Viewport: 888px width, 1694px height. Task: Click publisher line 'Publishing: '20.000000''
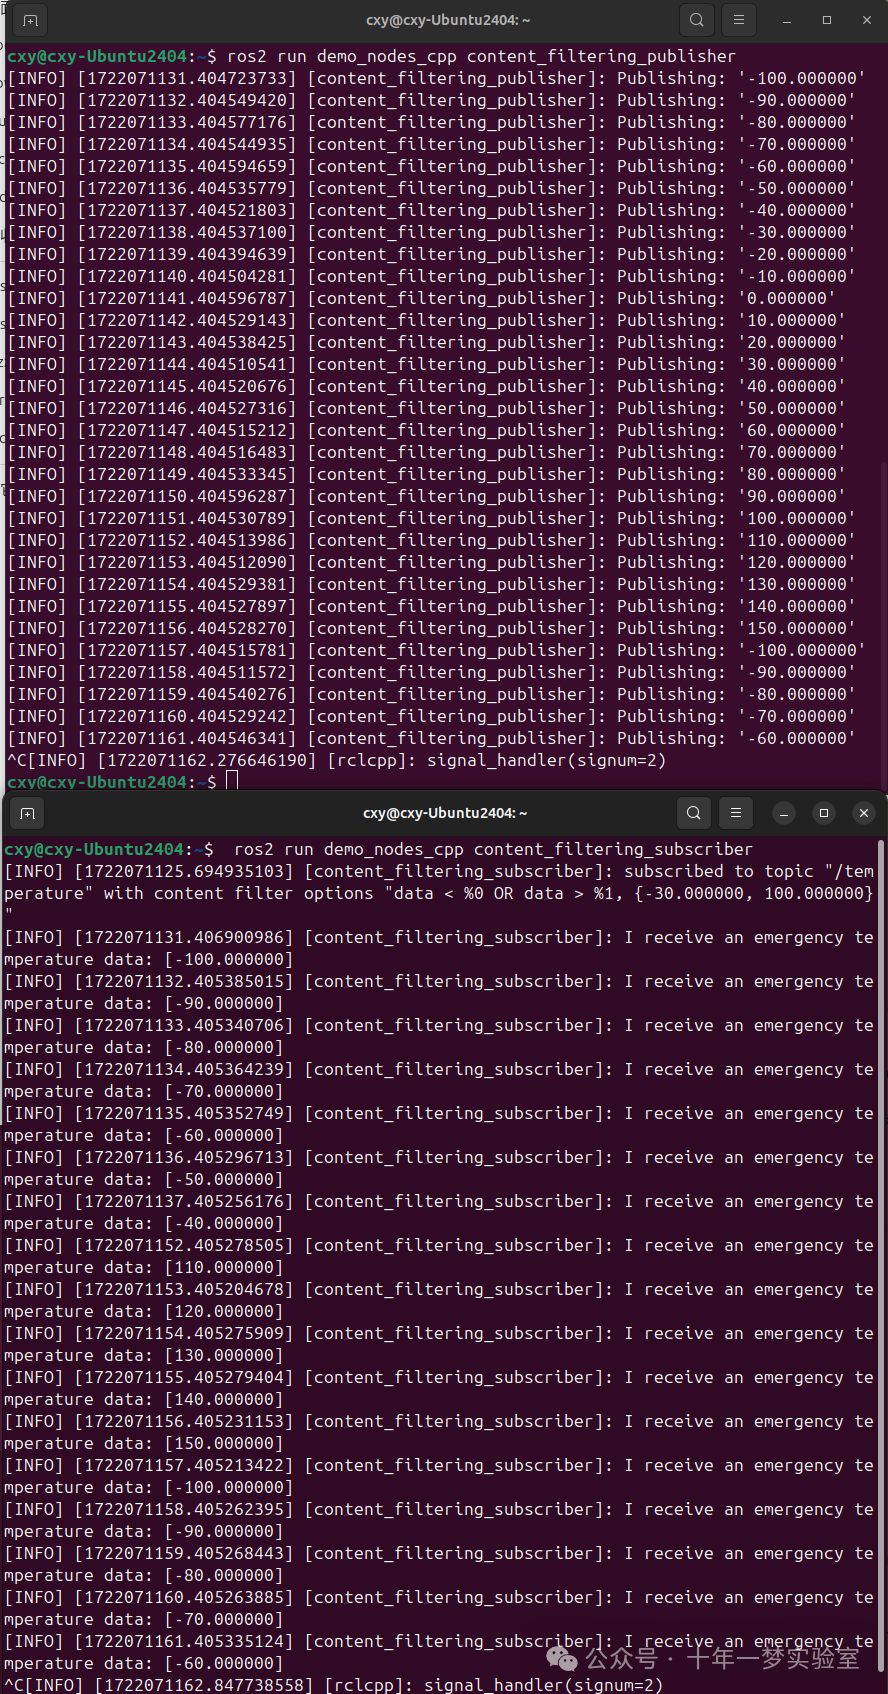tap(426, 342)
